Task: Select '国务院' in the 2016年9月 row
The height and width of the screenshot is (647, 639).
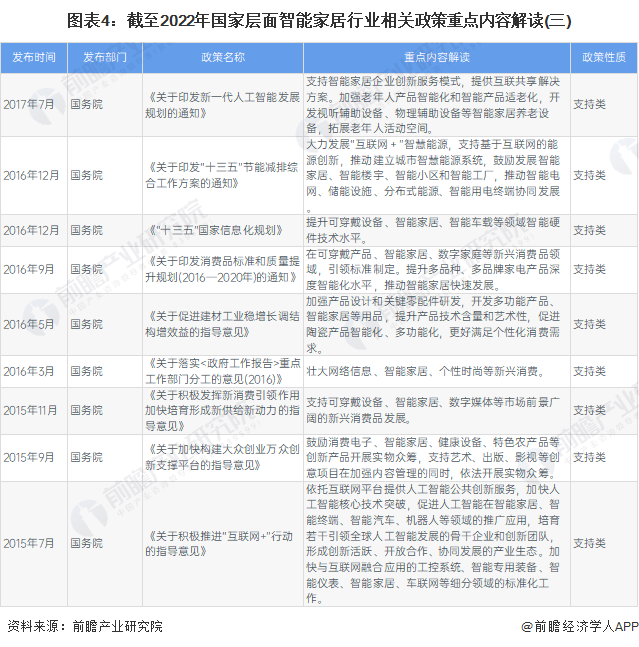Action: click(x=86, y=269)
